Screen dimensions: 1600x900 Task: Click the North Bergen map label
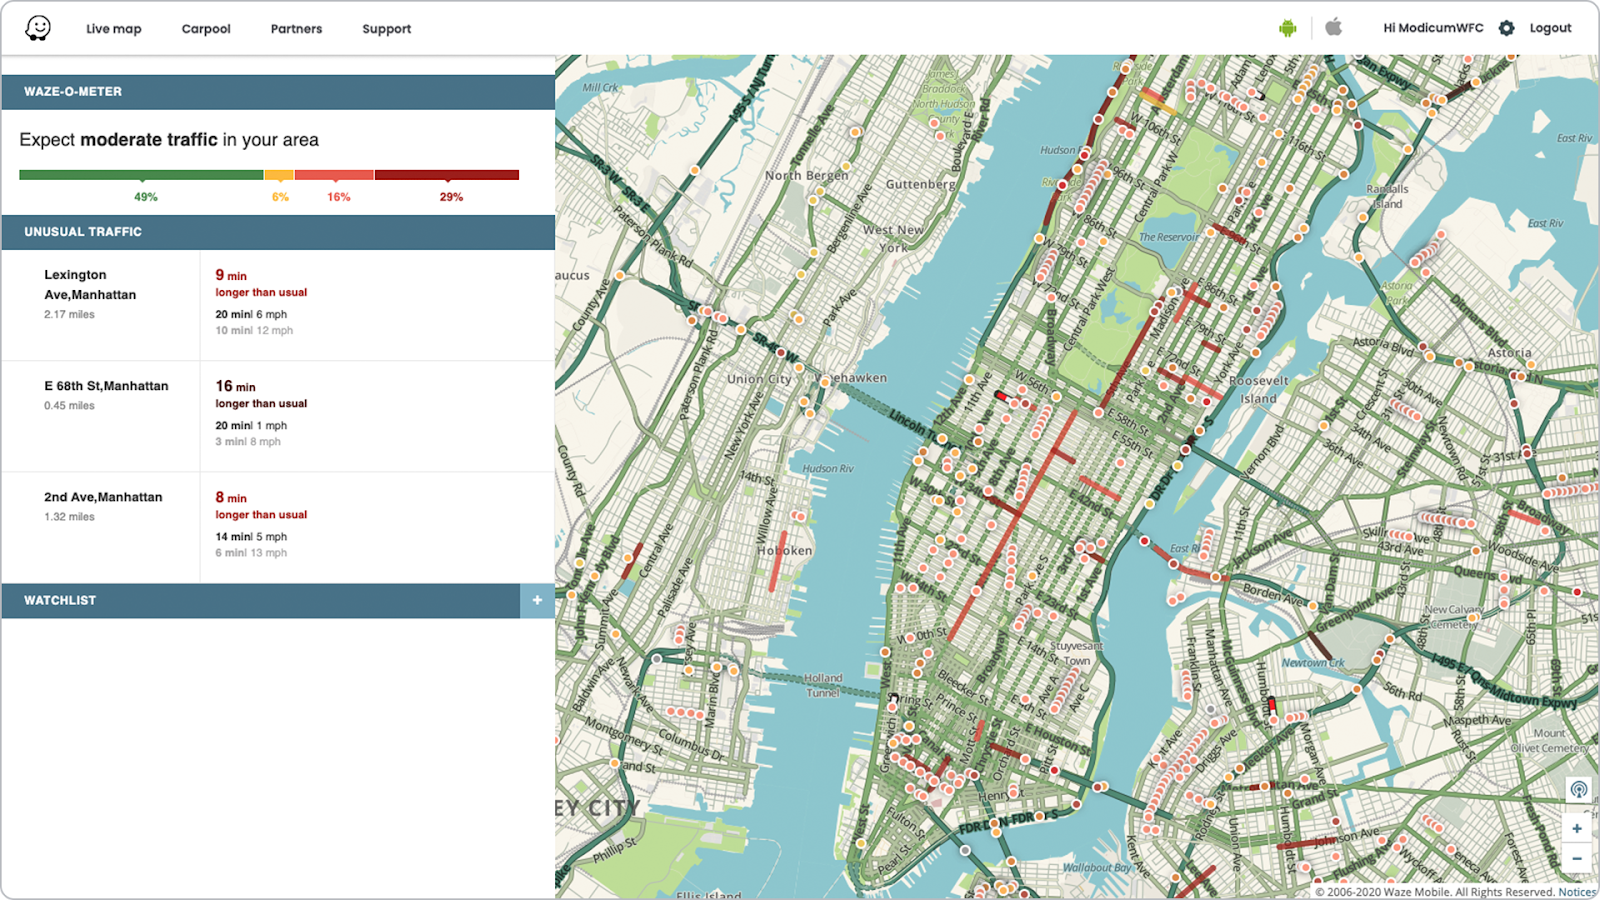tap(806, 175)
